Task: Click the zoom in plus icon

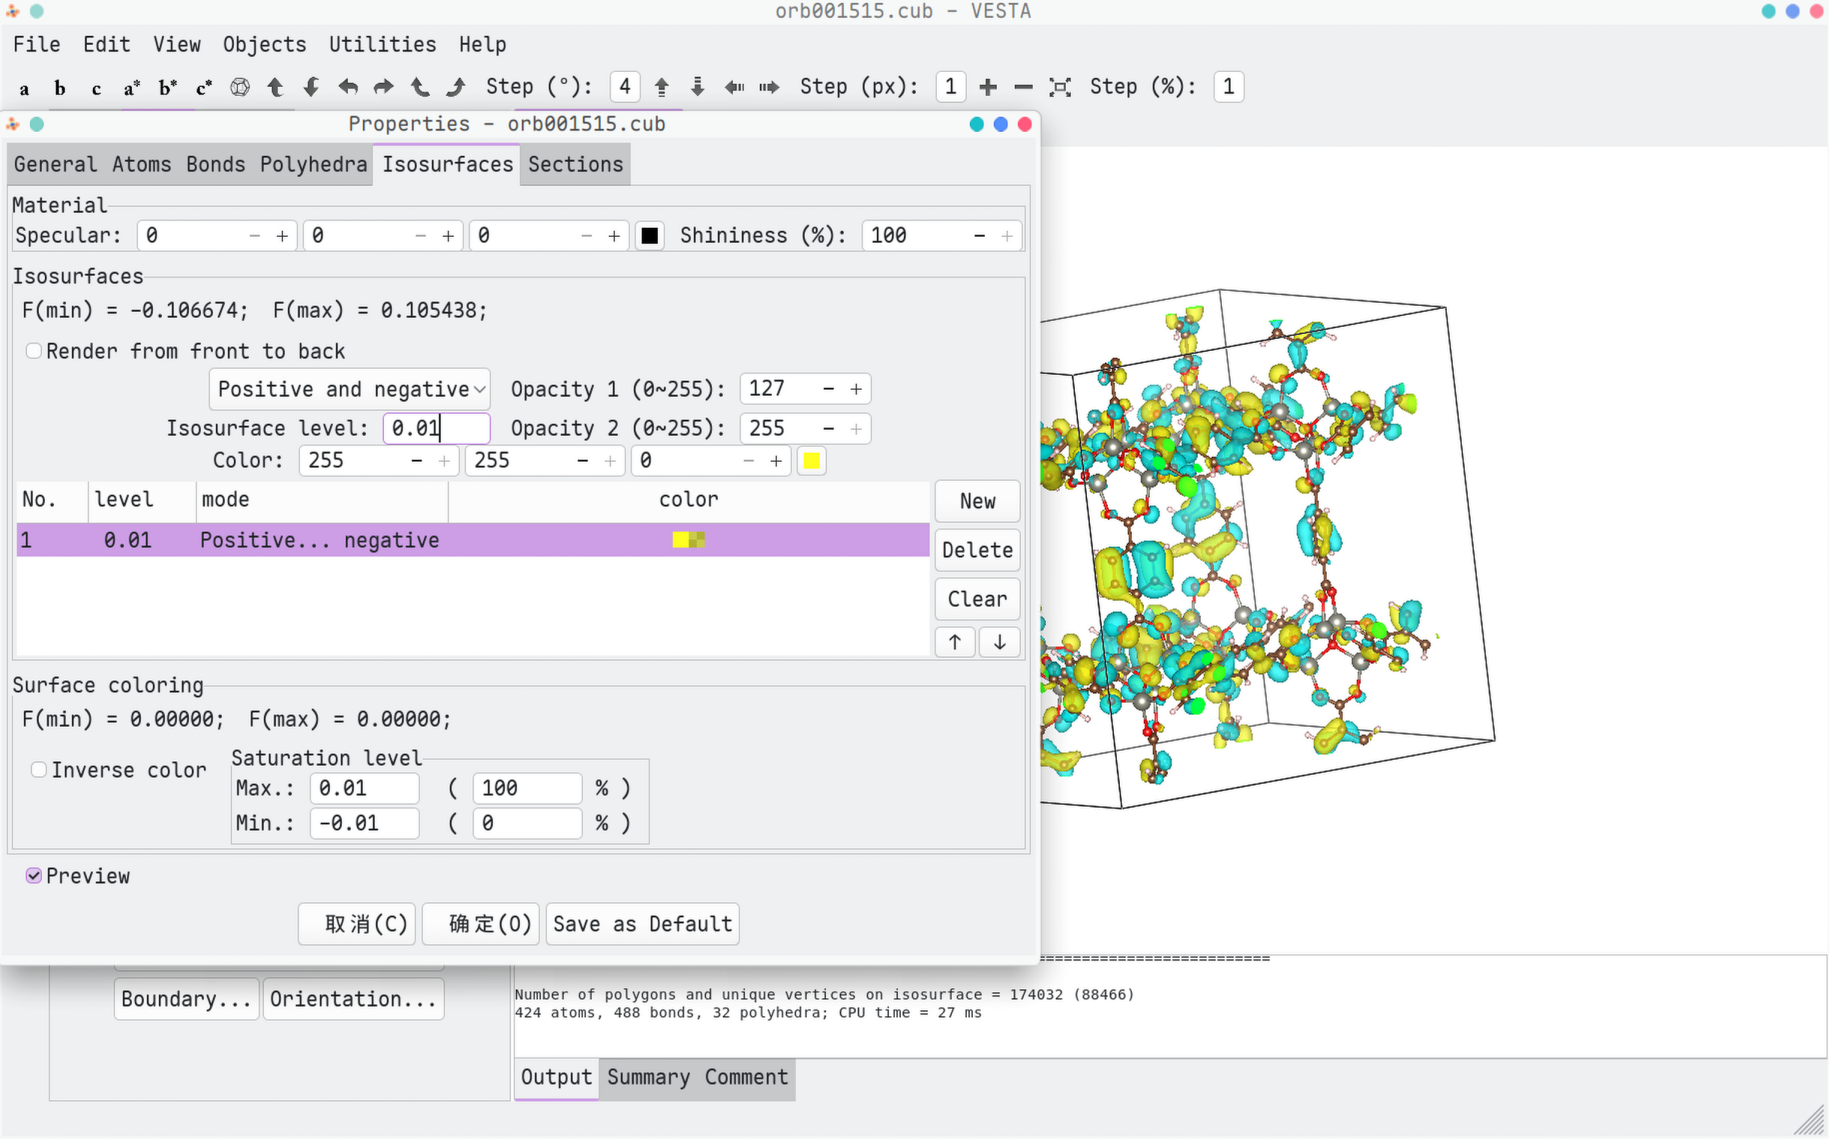Action: coord(988,87)
